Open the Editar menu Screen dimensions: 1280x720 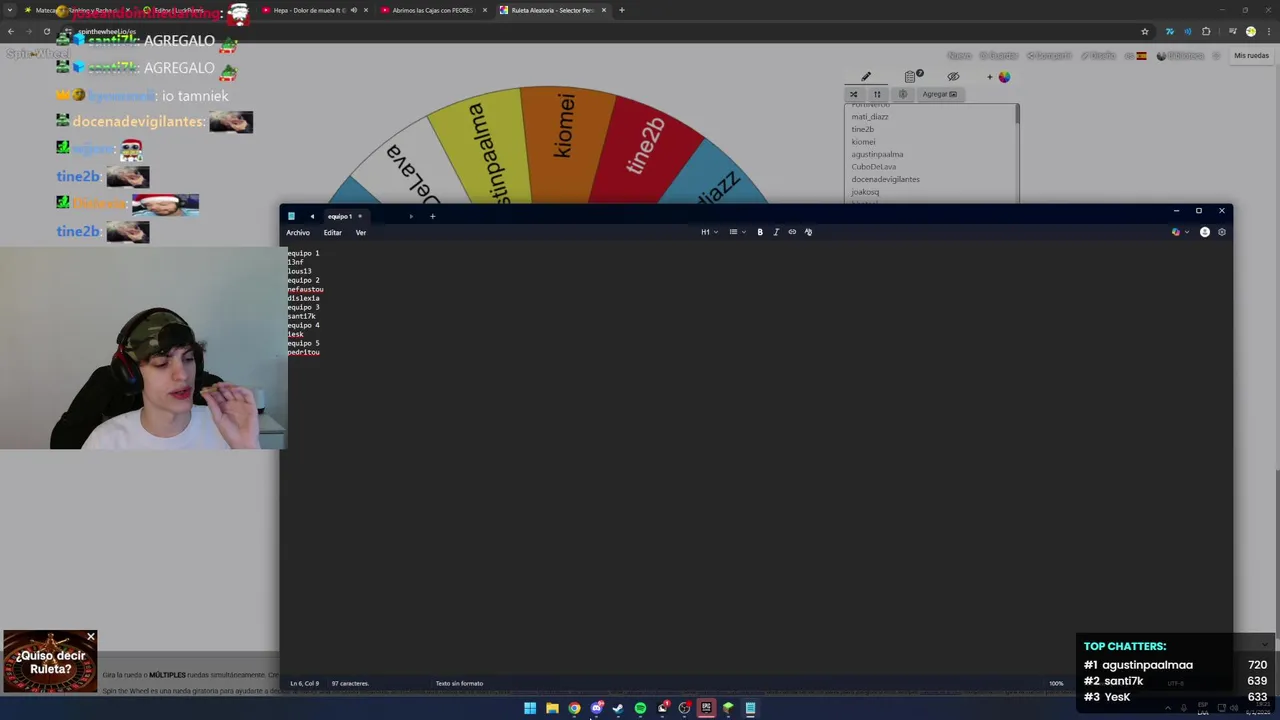click(333, 233)
